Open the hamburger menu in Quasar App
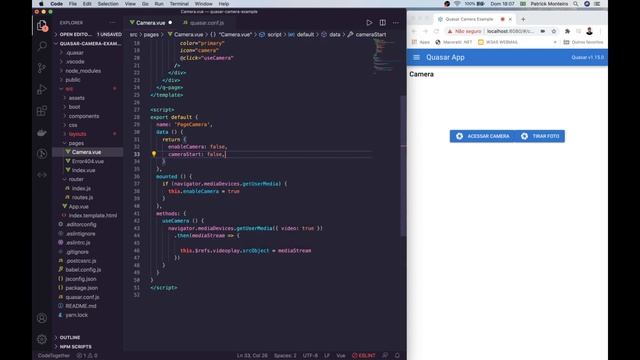 416,58
